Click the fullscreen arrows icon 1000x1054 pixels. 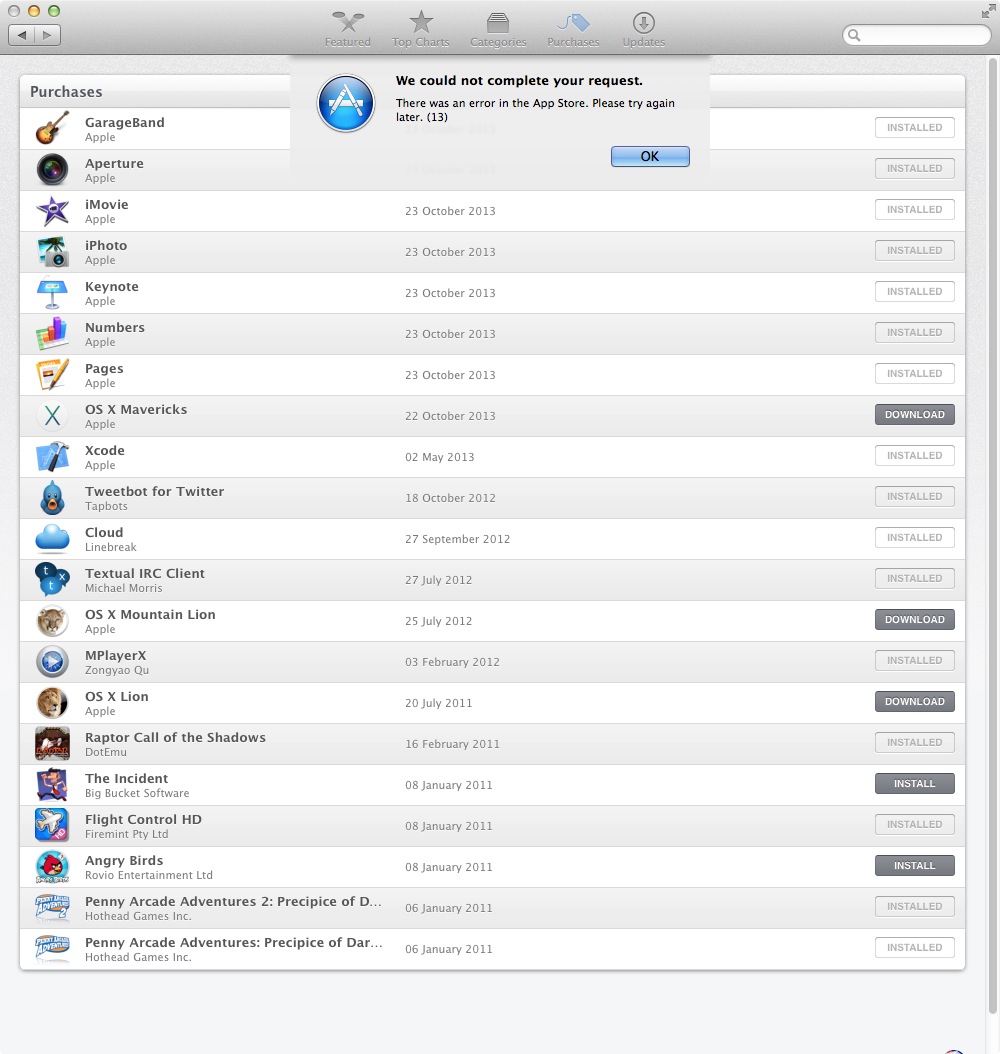[988, 11]
